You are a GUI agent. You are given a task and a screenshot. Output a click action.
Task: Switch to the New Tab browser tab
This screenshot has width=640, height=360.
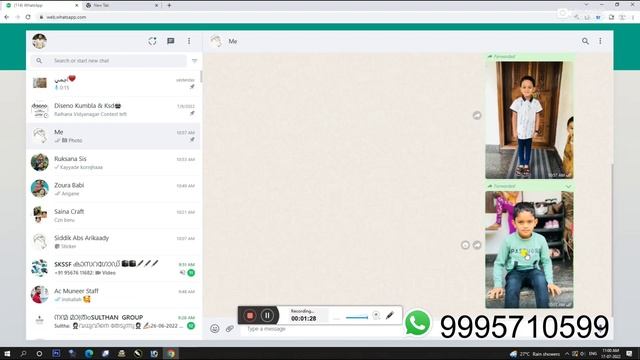click(122, 5)
